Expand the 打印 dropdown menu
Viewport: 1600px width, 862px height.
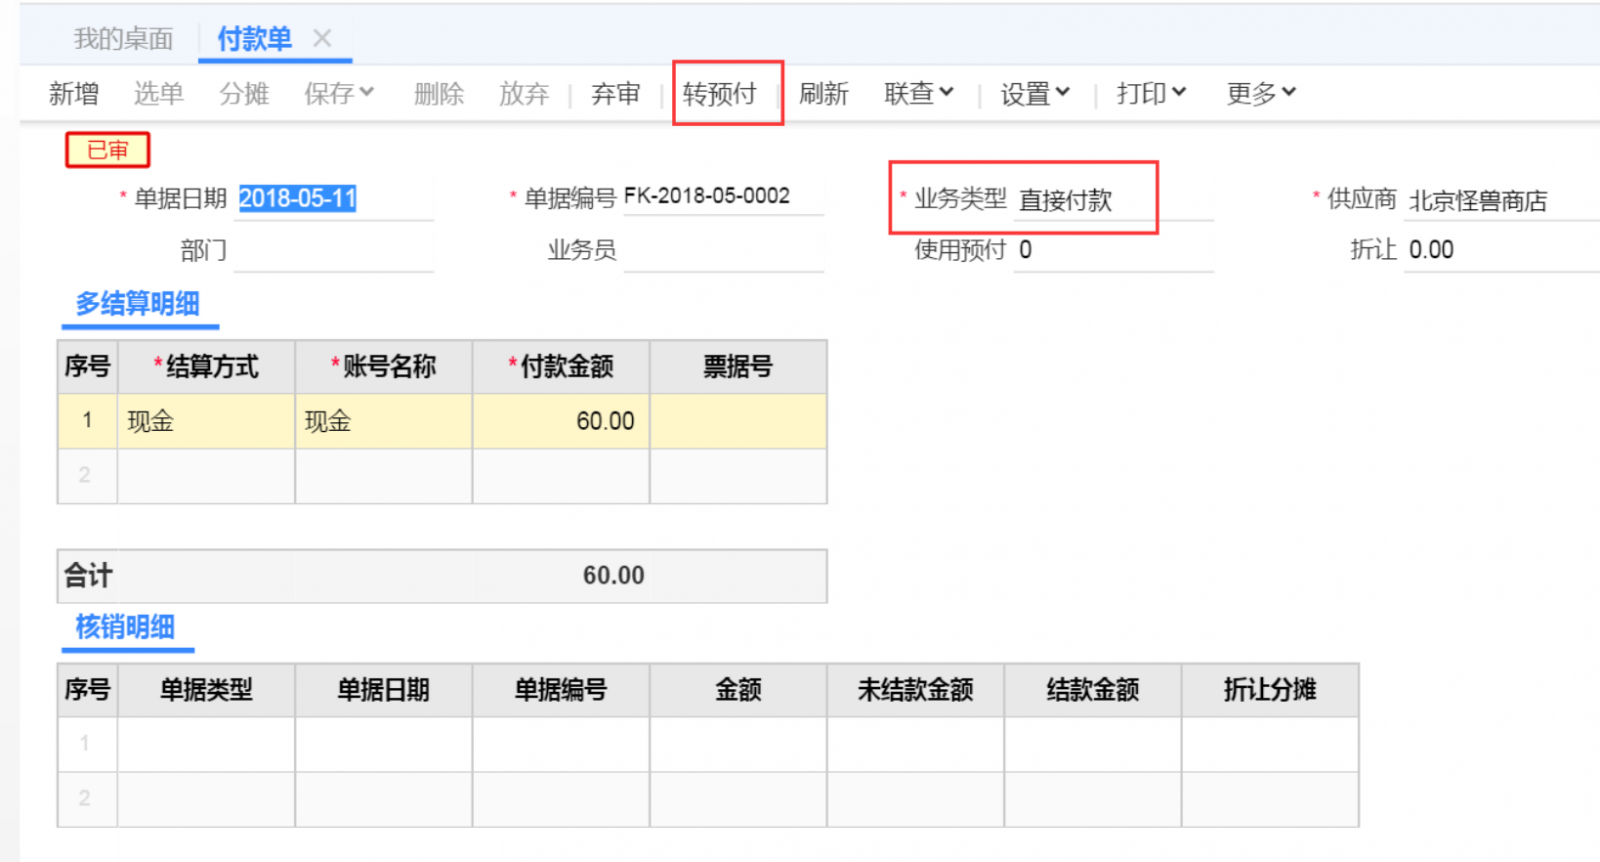1151,94
